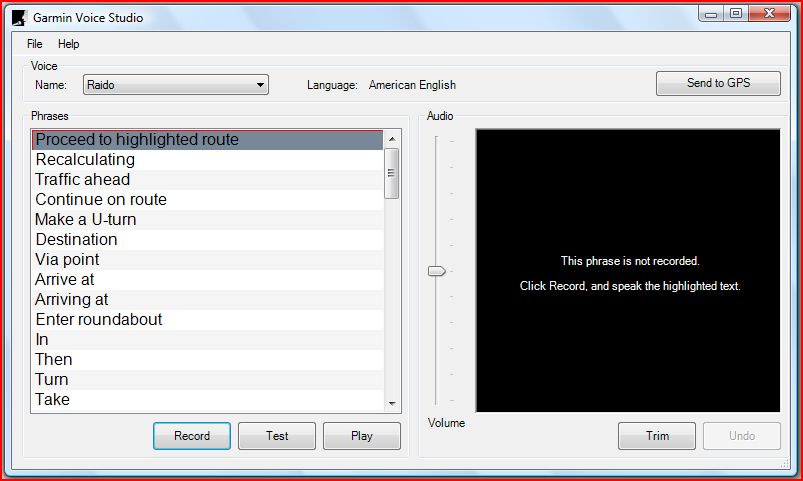This screenshot has width=803, height=481.
Task: Select the phrase "In"
Action: click(x=207, y=340)
